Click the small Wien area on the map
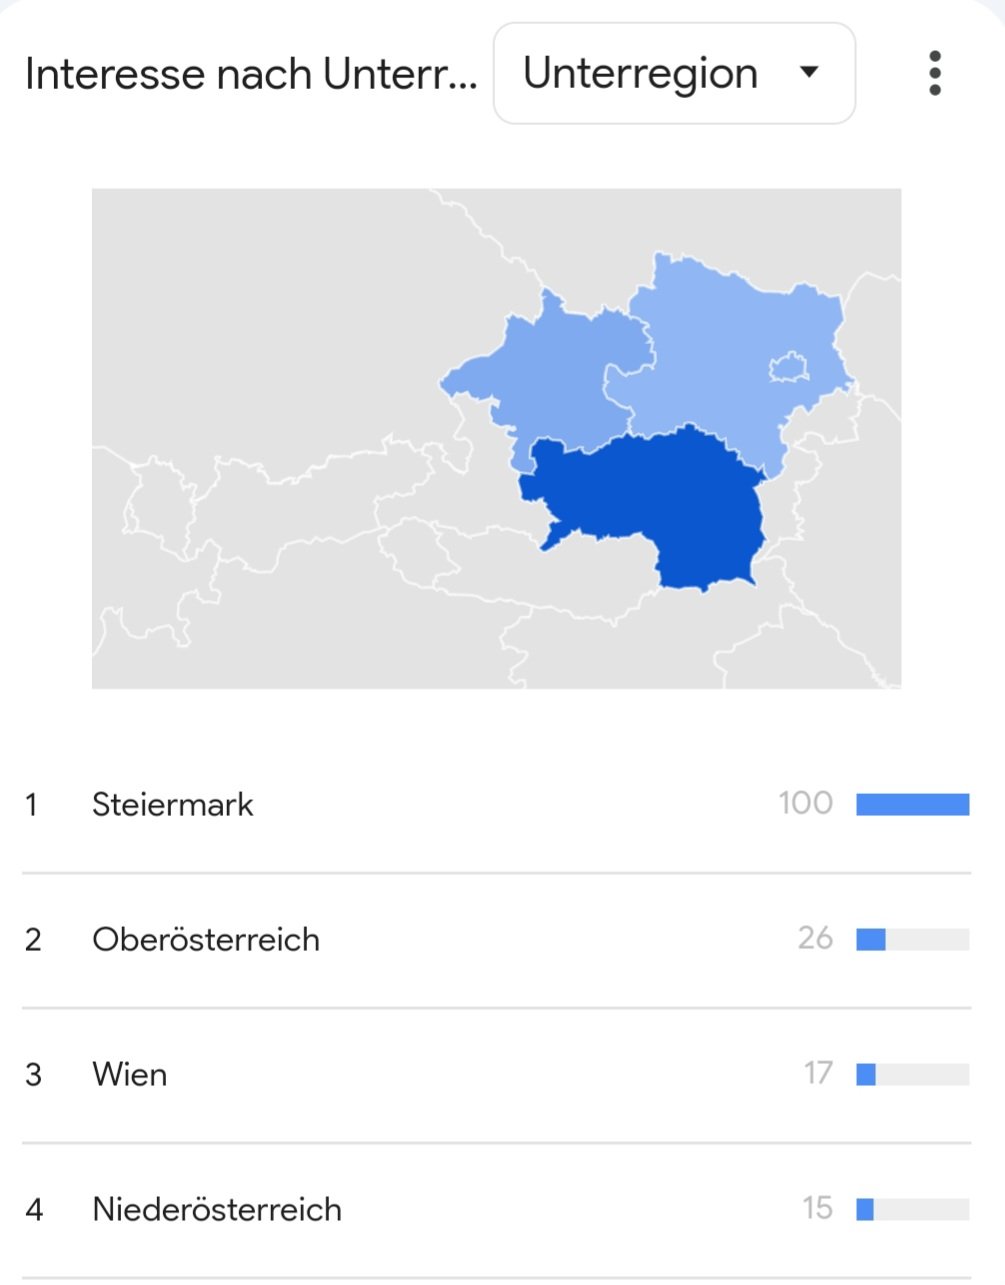Viewport: 1005px width, 1285px height. (x=788, y=367)
